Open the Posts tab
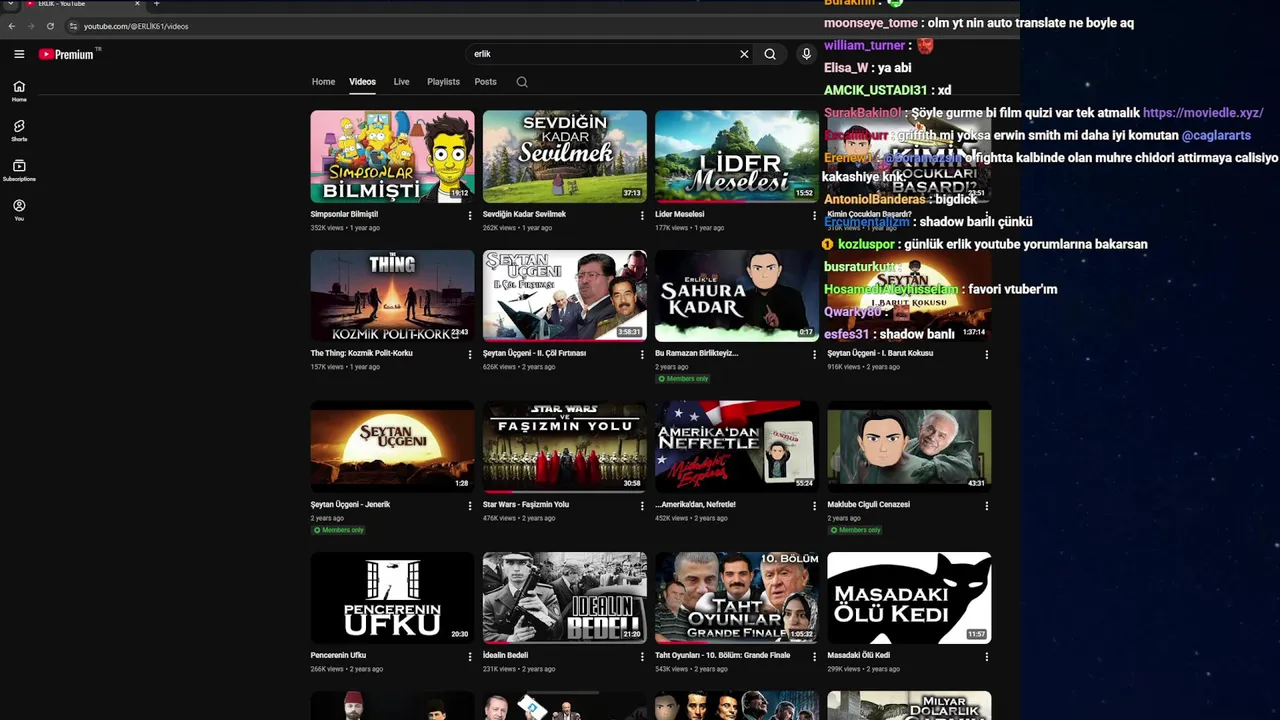 tap(485, 82)
